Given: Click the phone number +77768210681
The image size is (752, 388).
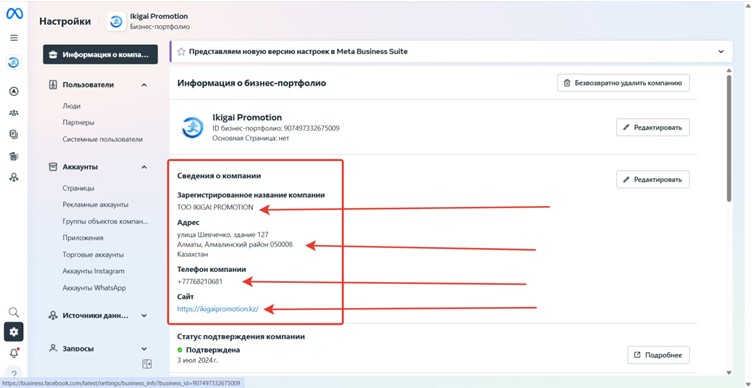Looking at the screenshot, I should click(200, 282).
